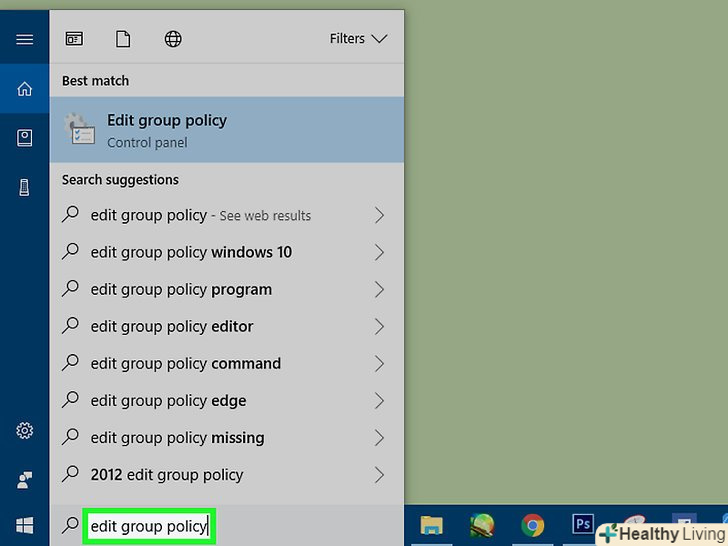The image size is (728, 546).
Task: Click the Documents filter icon
Action: pyautogui.click(x=123, y=39)
